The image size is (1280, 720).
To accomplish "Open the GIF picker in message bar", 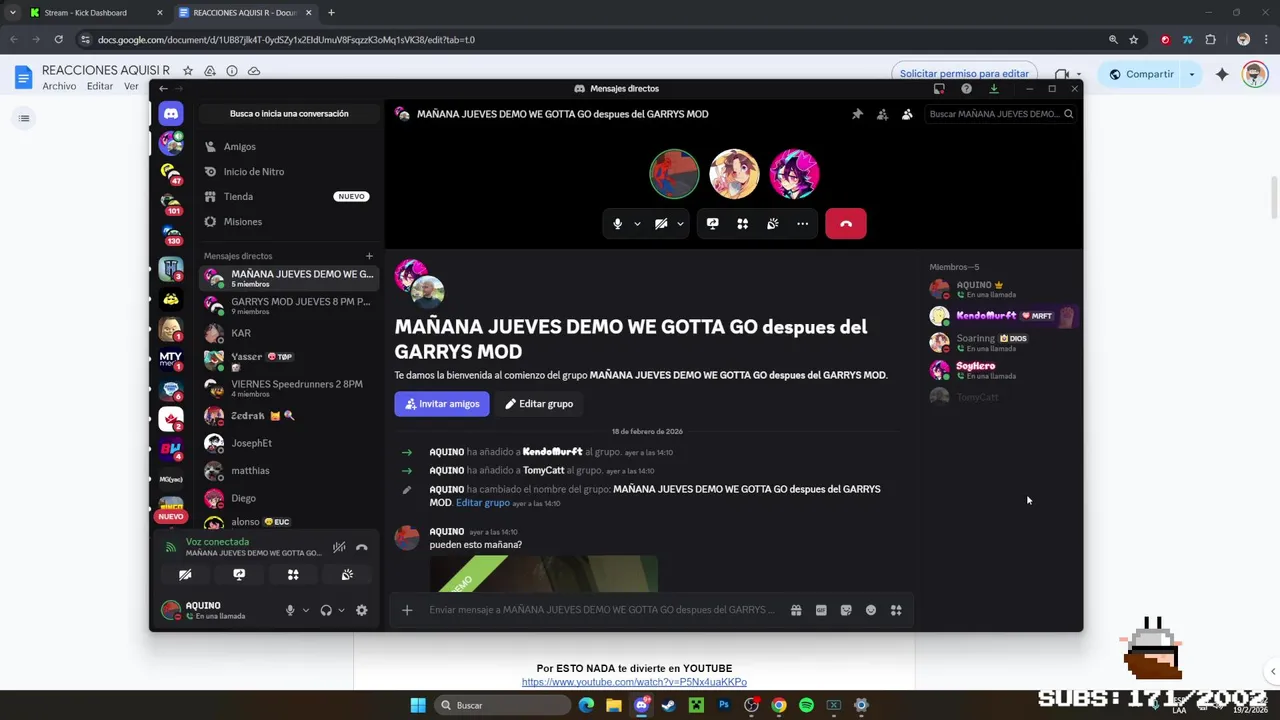I will point(821,610).
